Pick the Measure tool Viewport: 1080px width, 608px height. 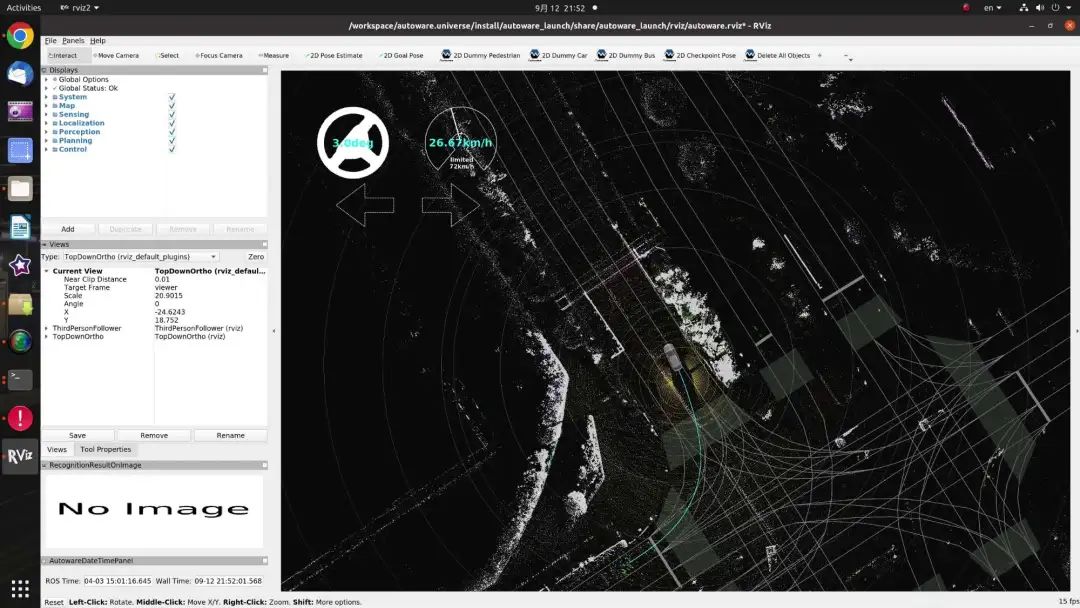pos(274,55)
